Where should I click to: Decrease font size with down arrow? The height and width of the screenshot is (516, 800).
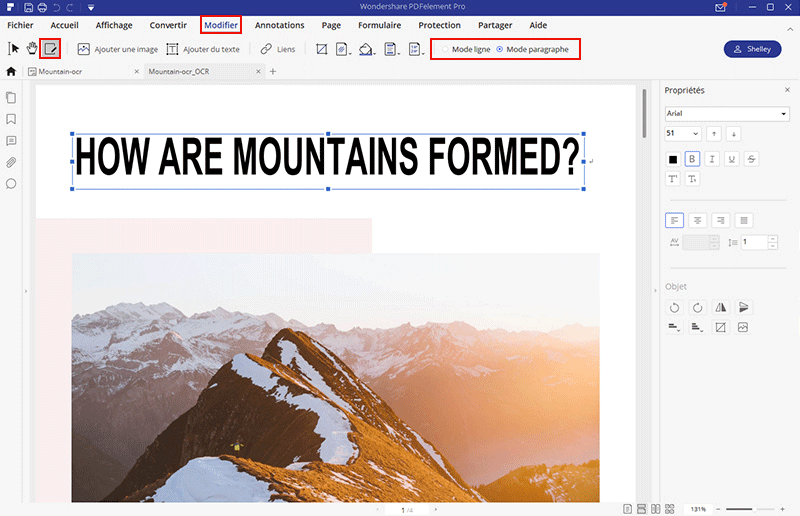(x=733, y=134)
